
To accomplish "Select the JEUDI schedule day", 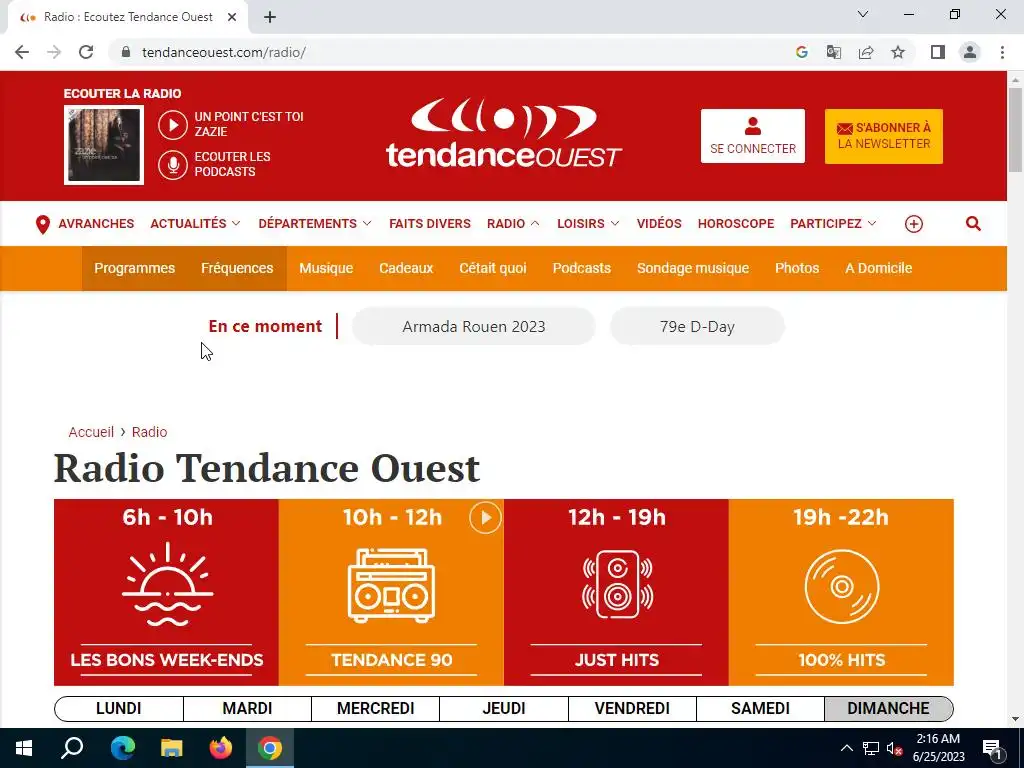I will [x=504, y=709].
